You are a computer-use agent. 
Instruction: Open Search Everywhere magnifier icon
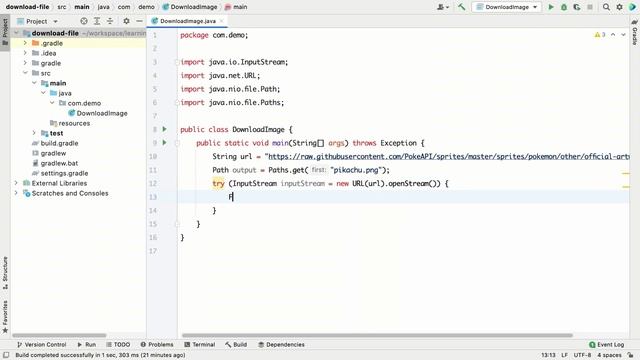pos(607,7)
